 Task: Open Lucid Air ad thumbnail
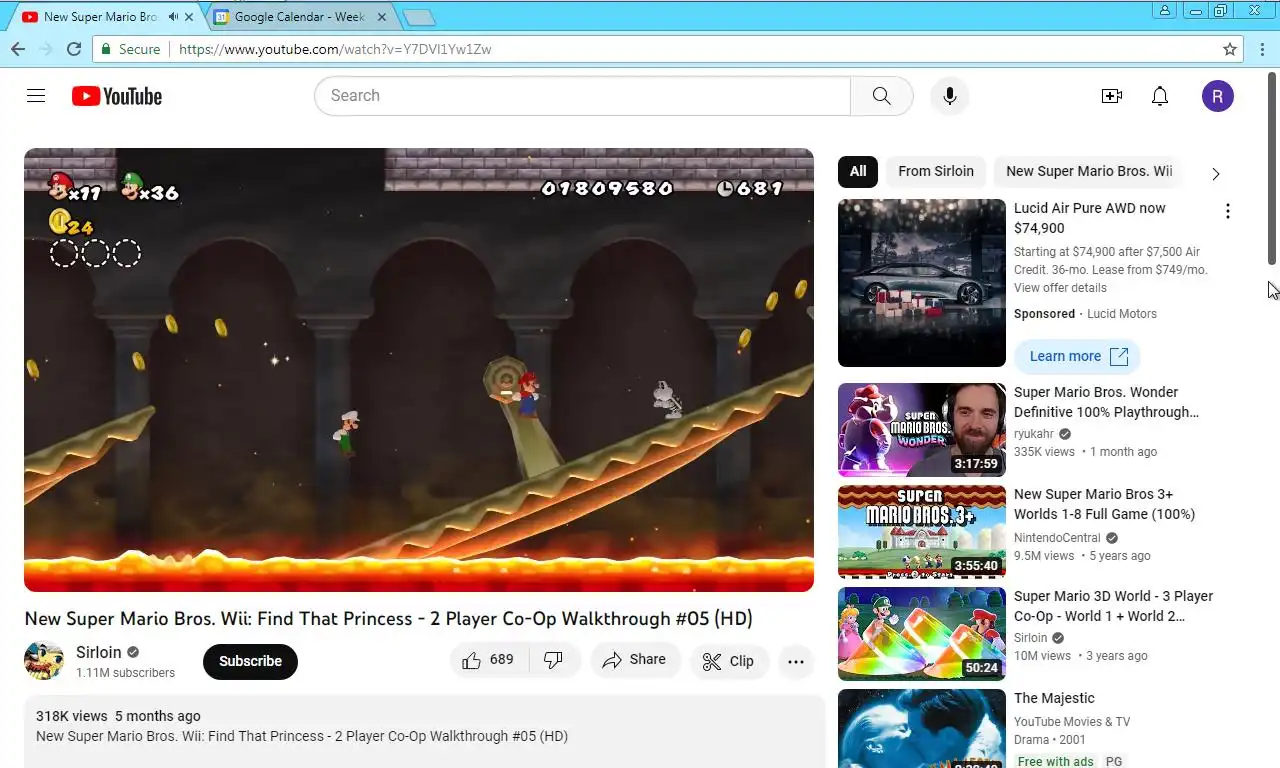tap(922, 283)
